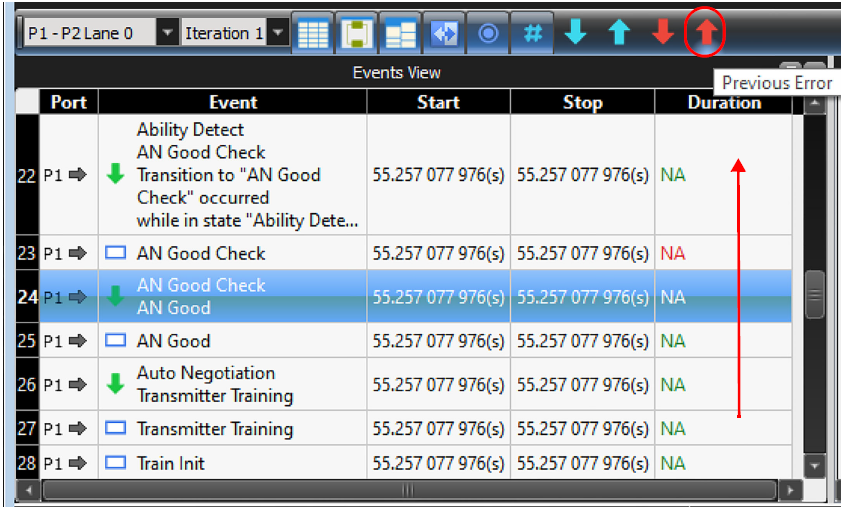Select the circular target toolbar icon
This screenshot has height=507, width=842.
click(488, 33)
